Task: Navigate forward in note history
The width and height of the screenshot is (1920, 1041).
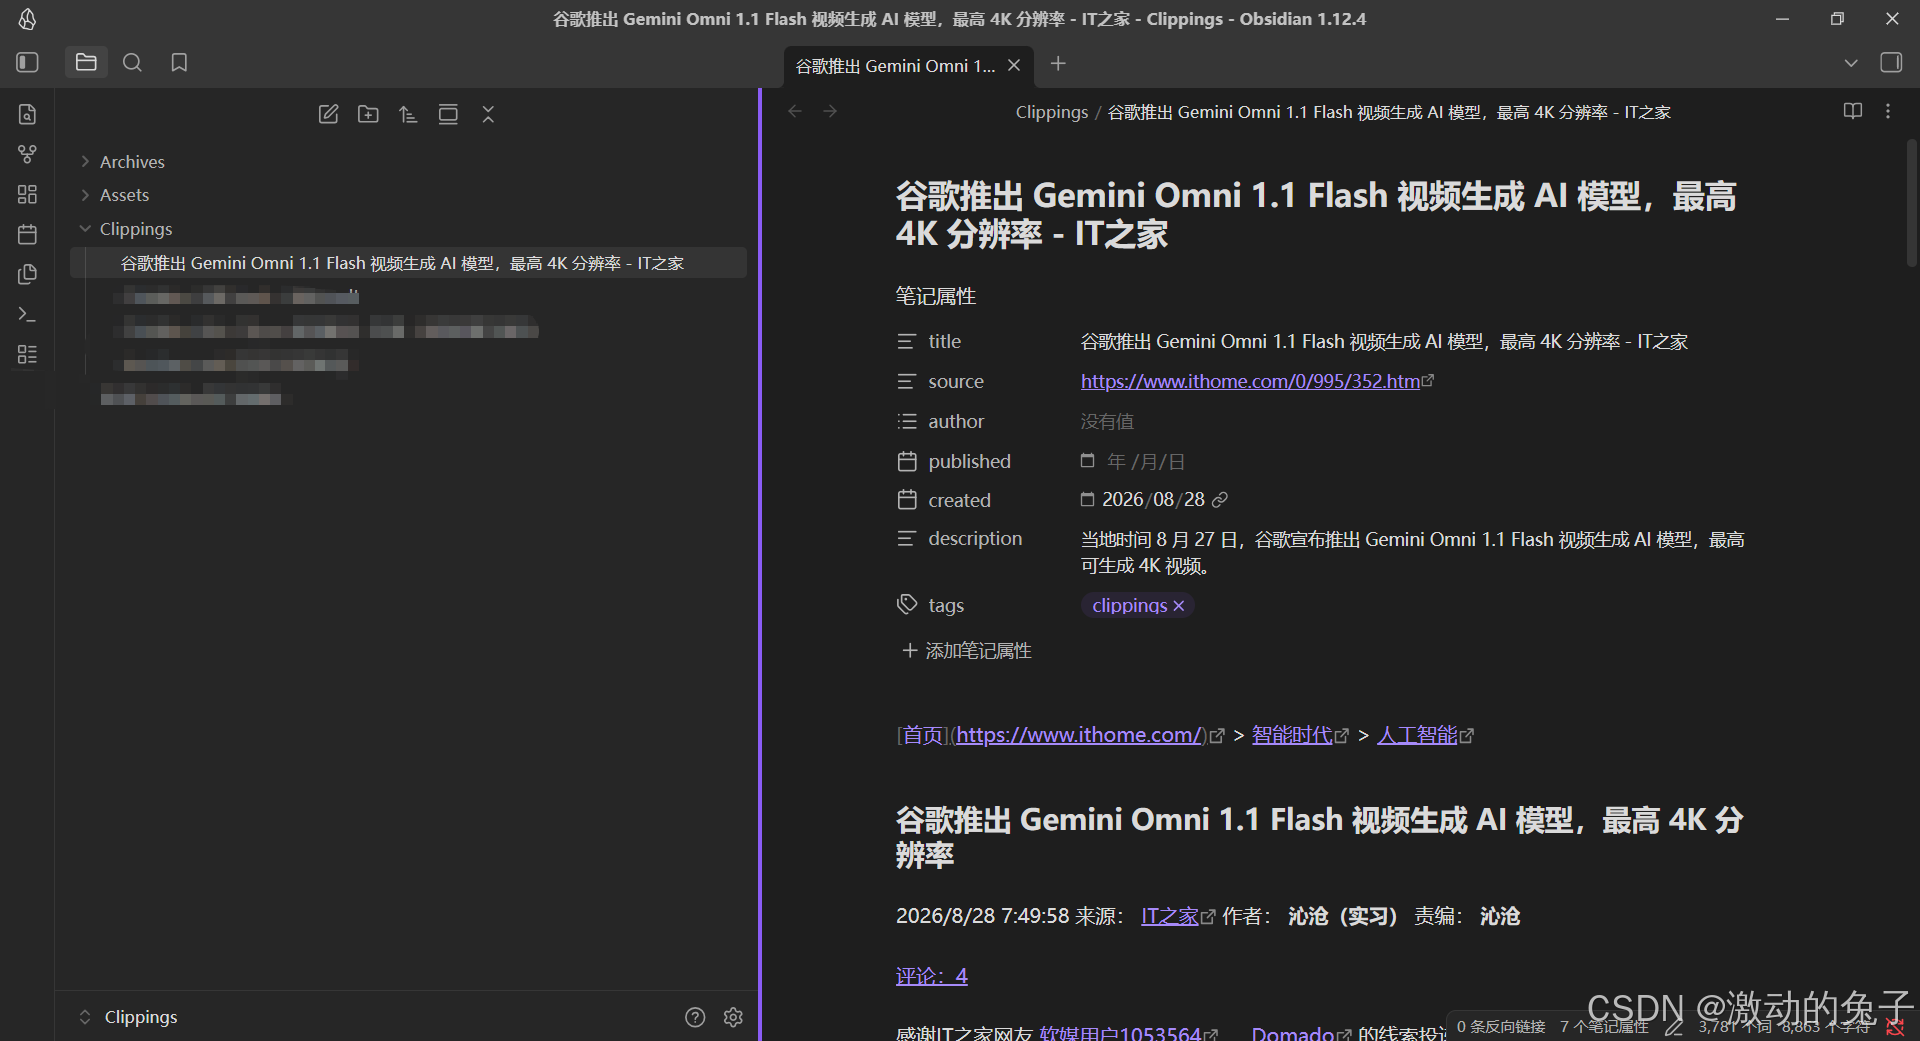Action: pos(830,111)
